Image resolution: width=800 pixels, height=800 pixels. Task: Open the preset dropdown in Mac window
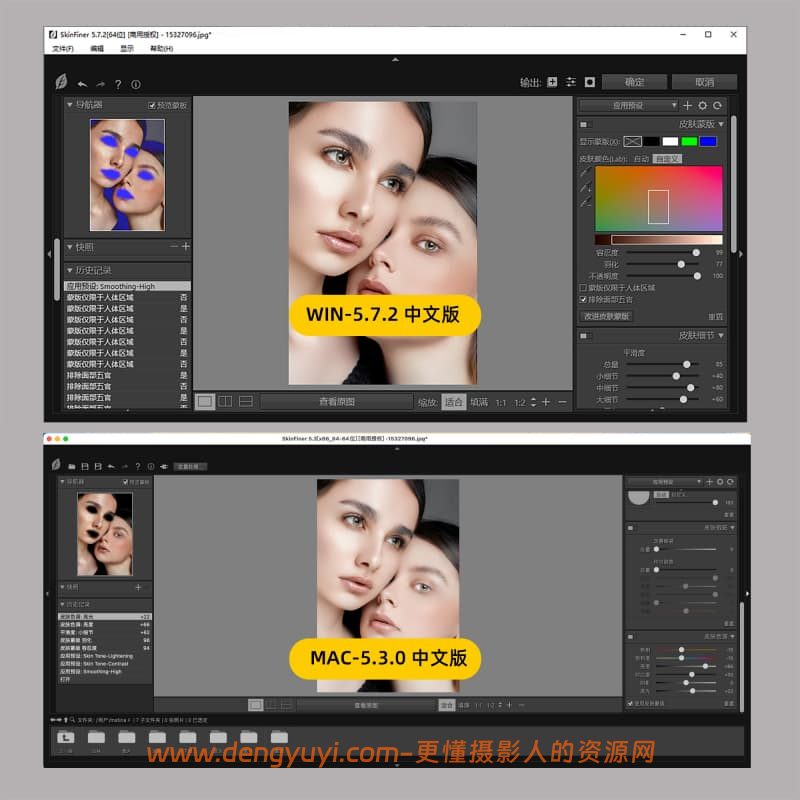tap(664, 482)
